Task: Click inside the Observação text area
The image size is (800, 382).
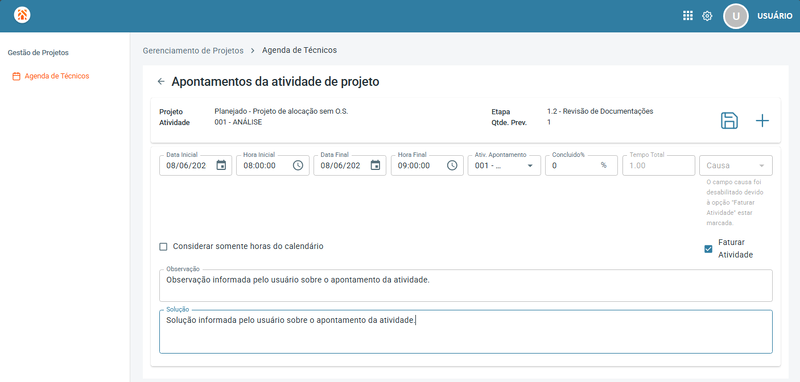Action: coord(466,286)
